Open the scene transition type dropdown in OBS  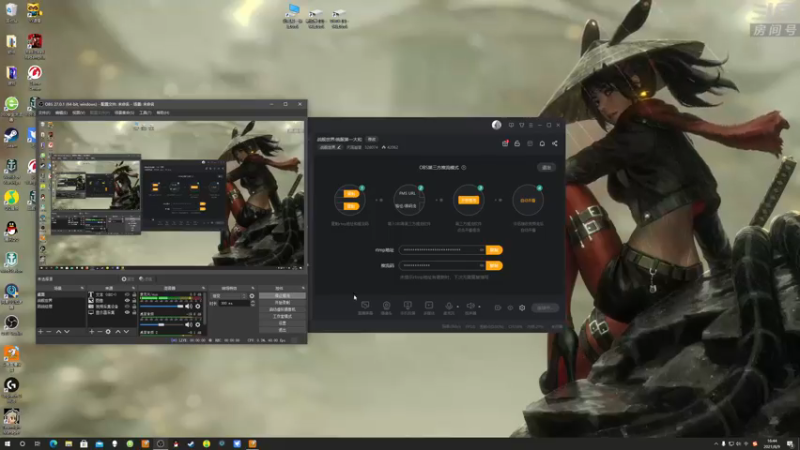coord(229,296)
